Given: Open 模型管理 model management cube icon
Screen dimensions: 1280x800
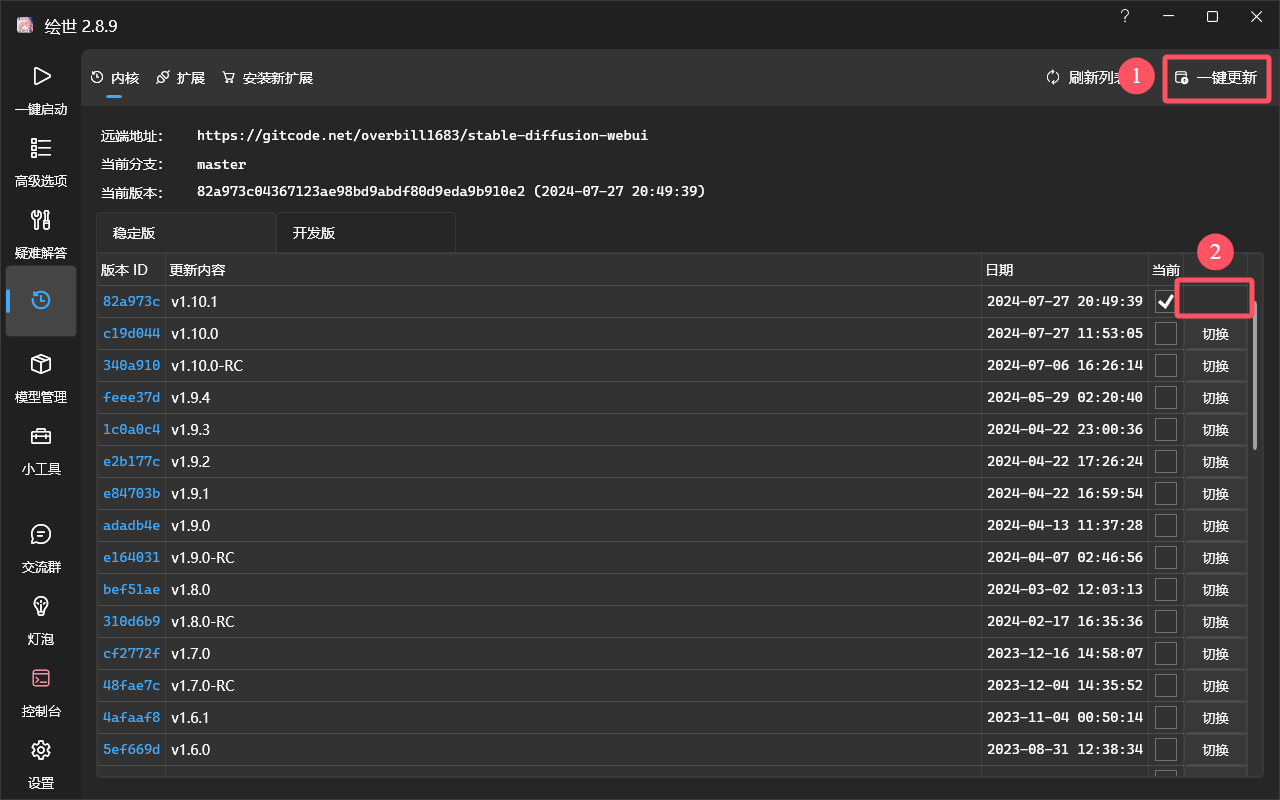Looking at the screenshot, I should [x=41, y=364].
